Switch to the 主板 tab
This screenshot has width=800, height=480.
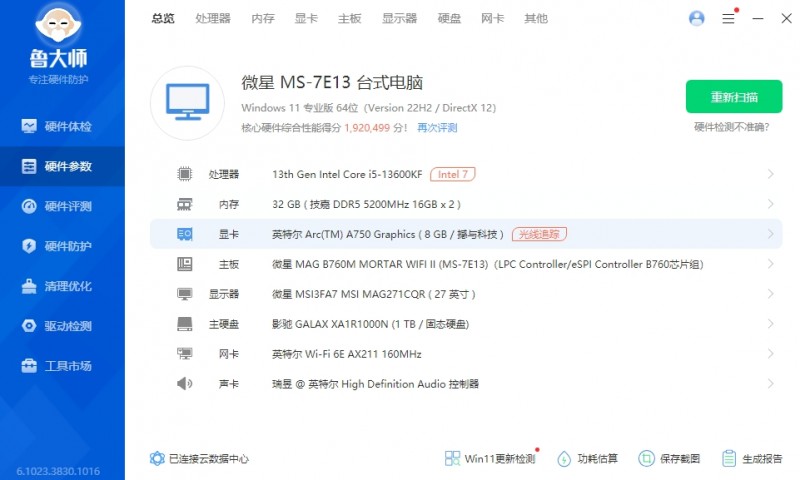(x=349, y=19)
